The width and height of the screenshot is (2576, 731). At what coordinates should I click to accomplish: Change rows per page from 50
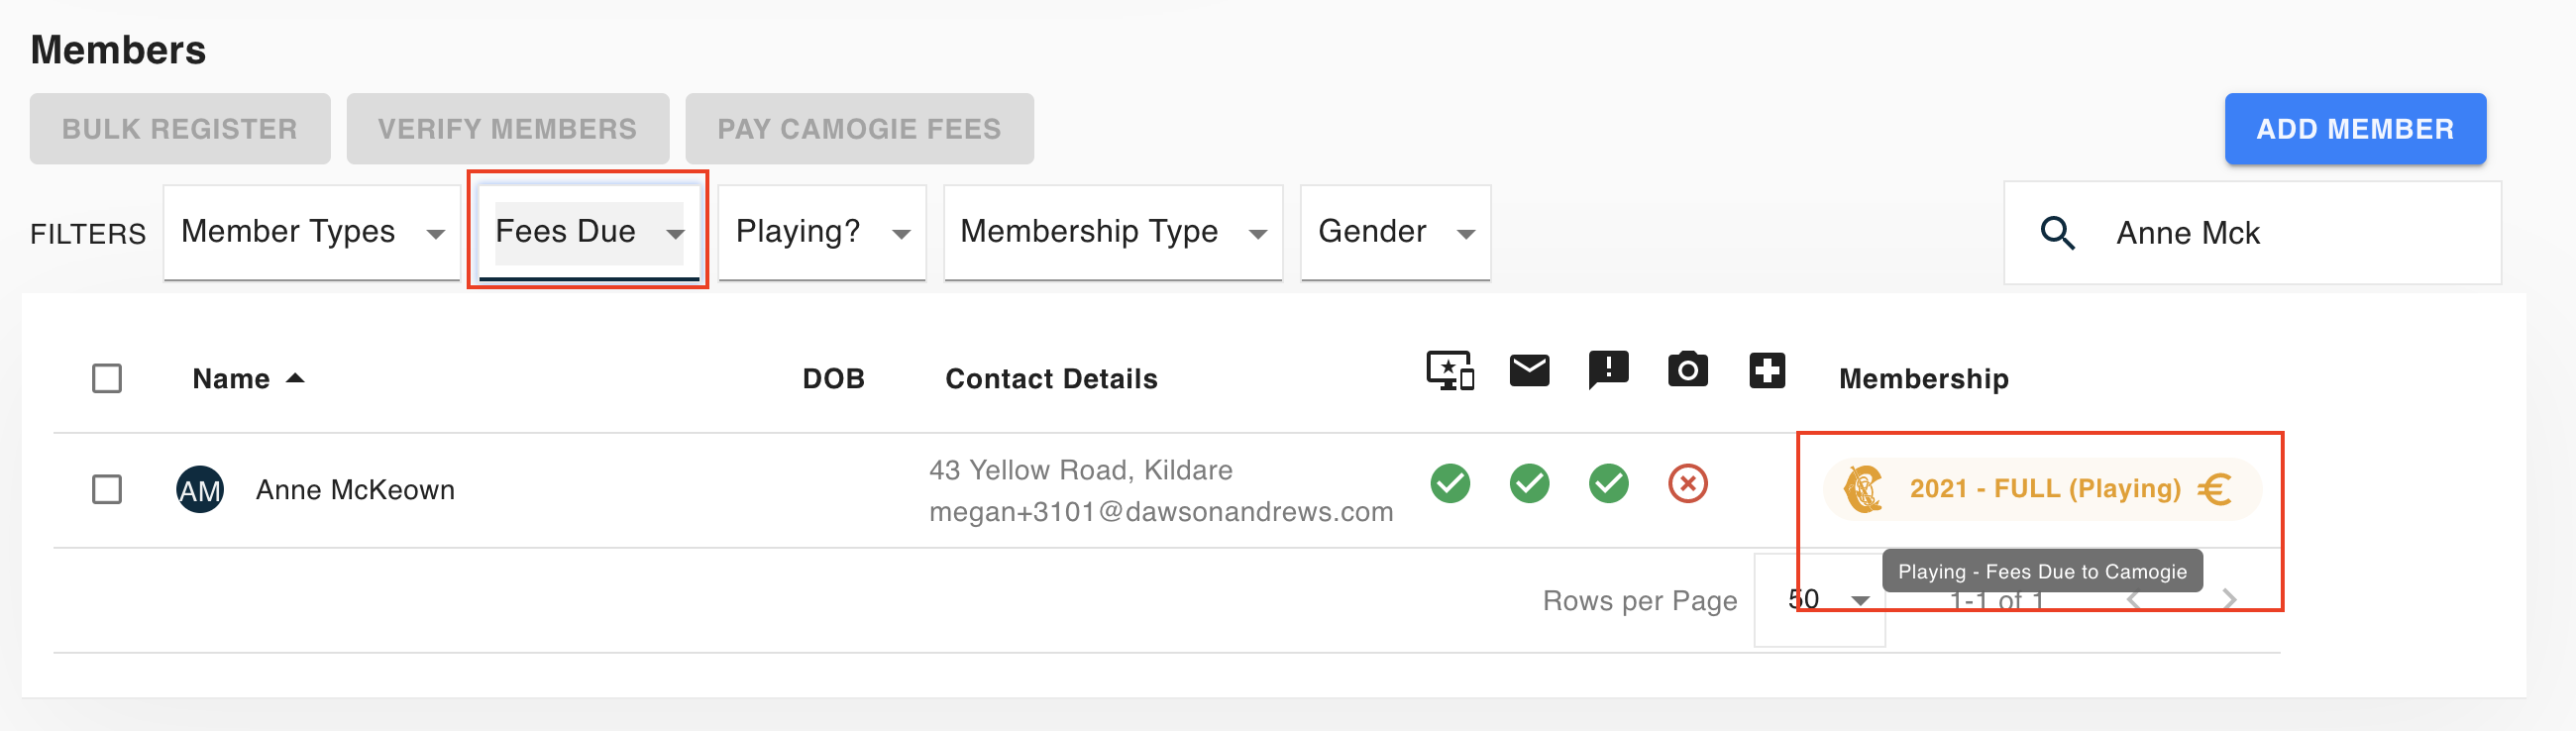1819,600
